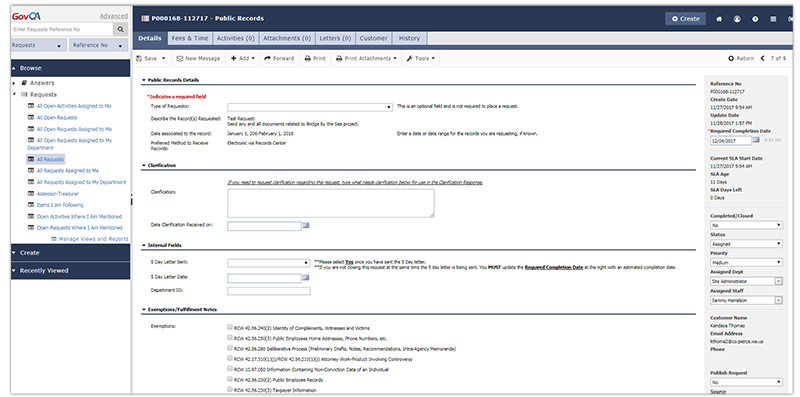This screenshot has height=397, width=800.
Task: Open the 5 Day Letter Sent dropdown
Action: pyautogui.click(x=268, y=263)
